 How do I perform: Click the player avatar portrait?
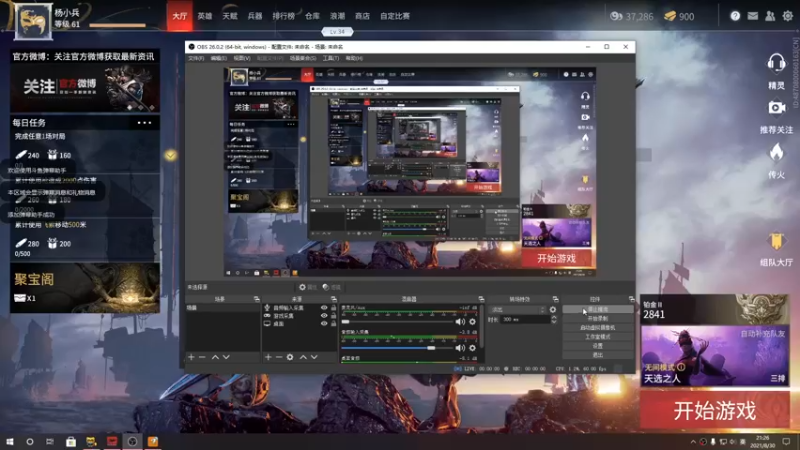coord(33,21)
